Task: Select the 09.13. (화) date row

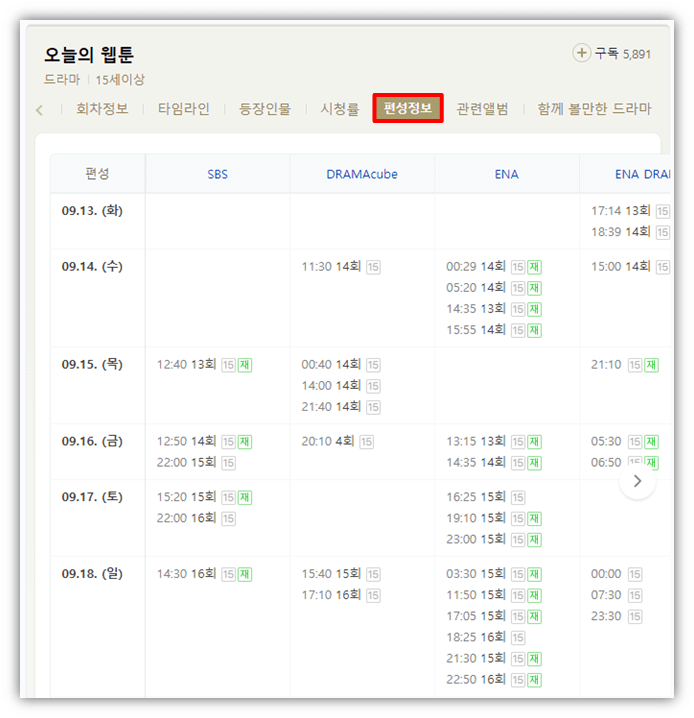Action: click(92, 211)
